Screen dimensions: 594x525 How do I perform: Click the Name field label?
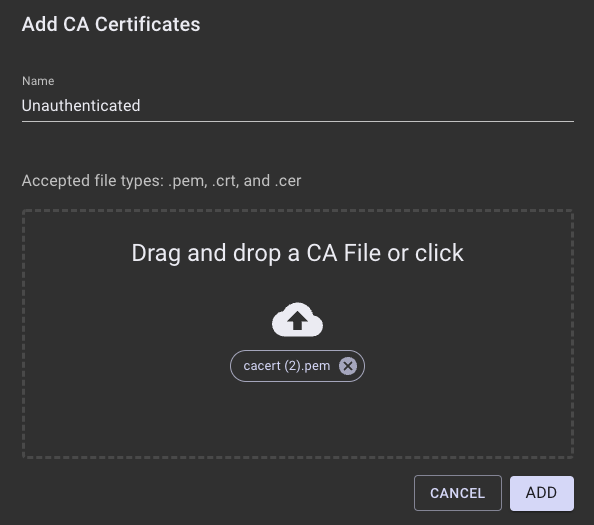click(x=38, y=81)
